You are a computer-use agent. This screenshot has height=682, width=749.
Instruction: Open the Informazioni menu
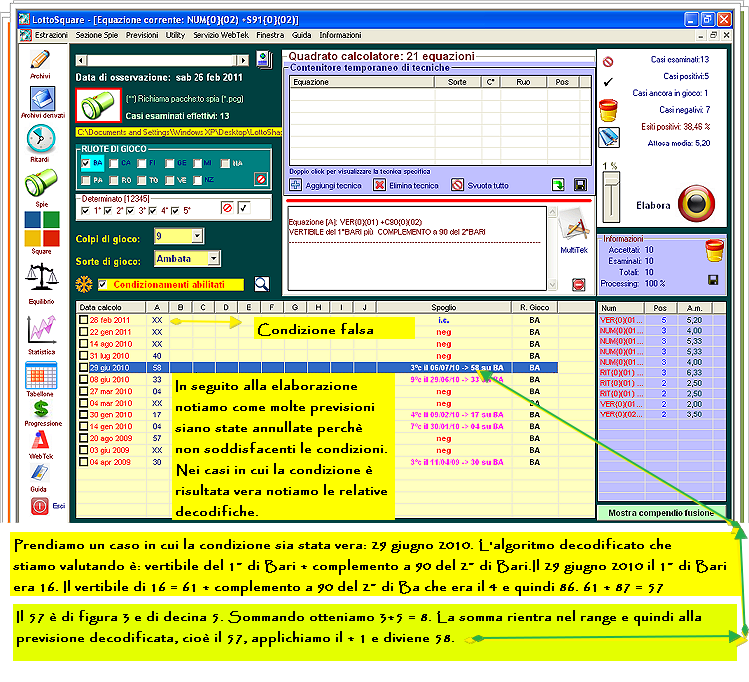click(340, 35)
